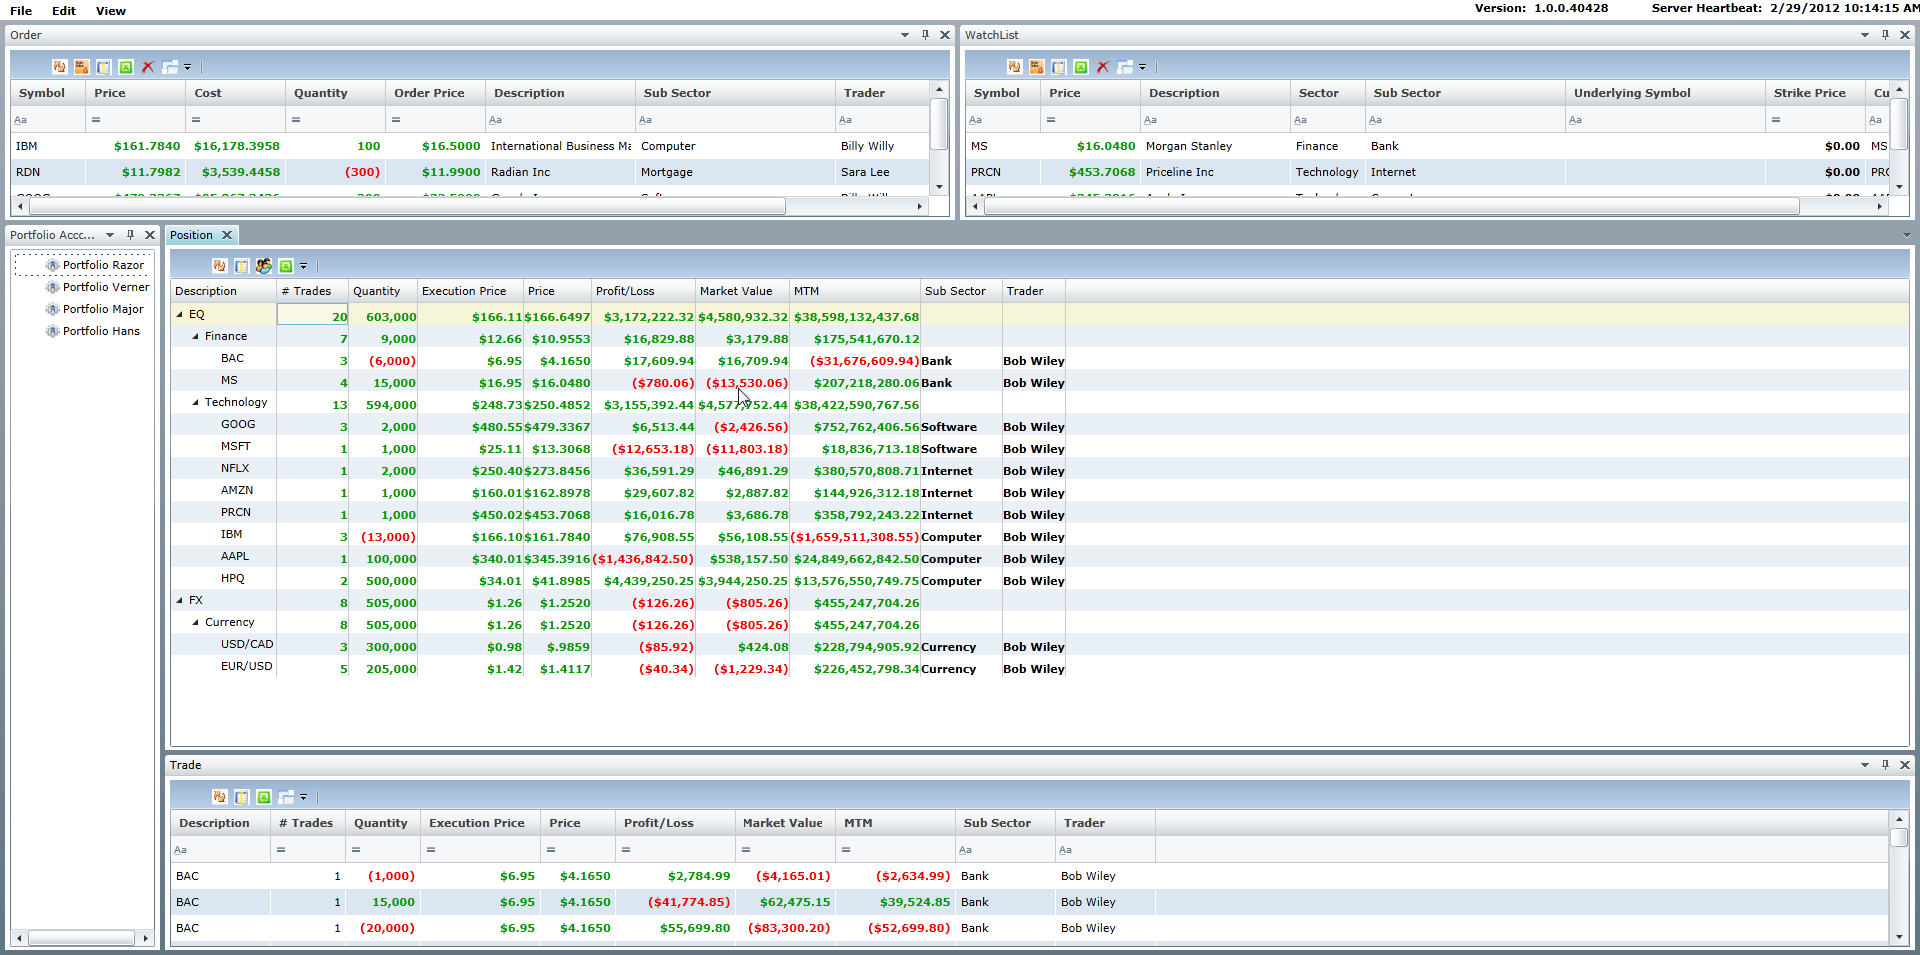Click first orange icon in Order toolbar
1920x955 pixels.
point(60,67)
